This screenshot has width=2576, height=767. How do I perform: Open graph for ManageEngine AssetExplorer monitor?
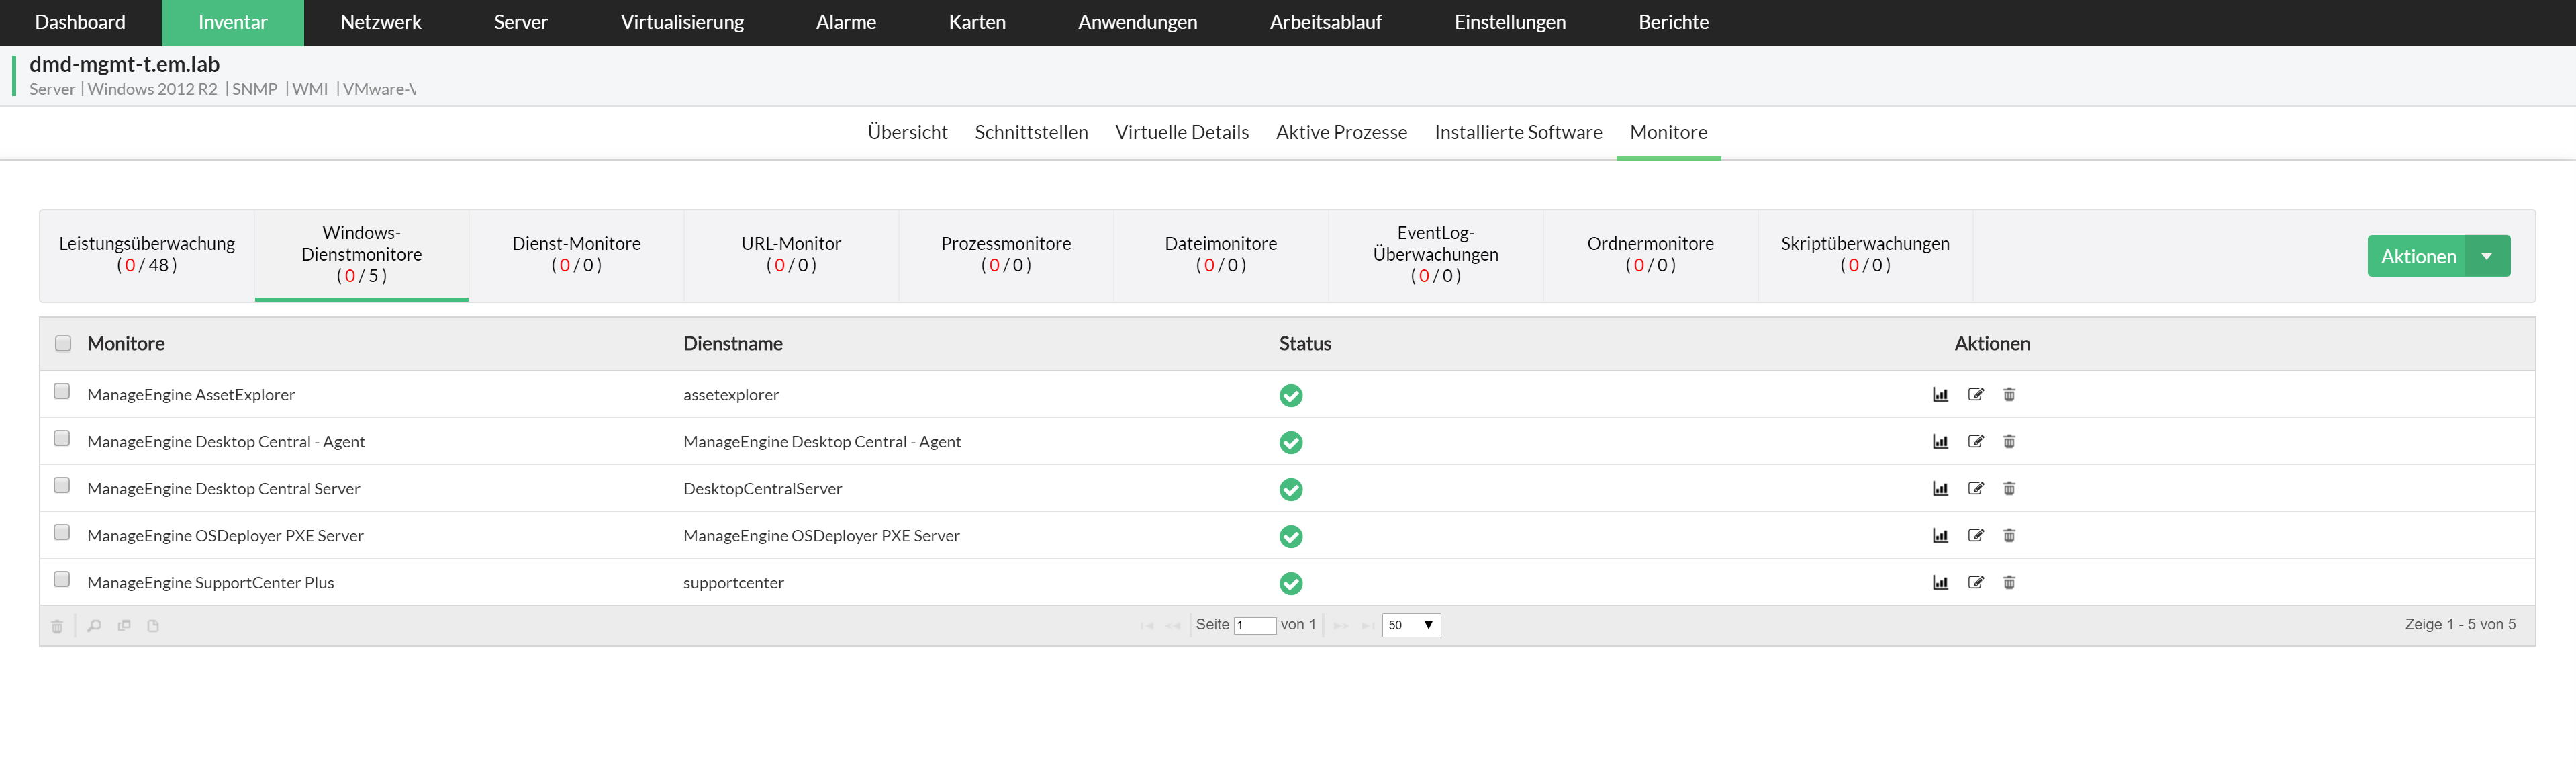pyautogui.click(x=1940, y=394)
